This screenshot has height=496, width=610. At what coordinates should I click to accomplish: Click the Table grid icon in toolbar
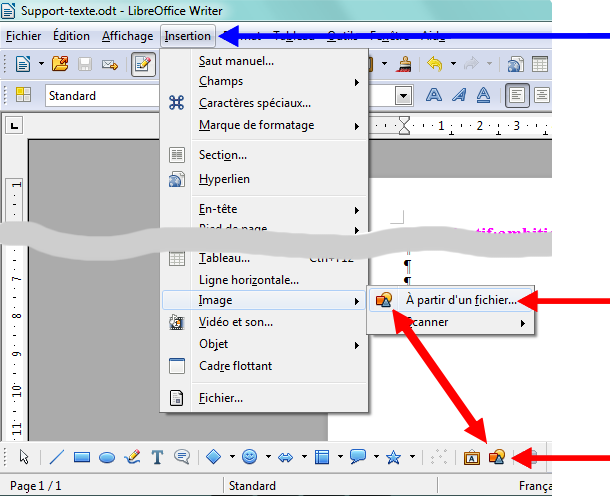tap(540, 64)
